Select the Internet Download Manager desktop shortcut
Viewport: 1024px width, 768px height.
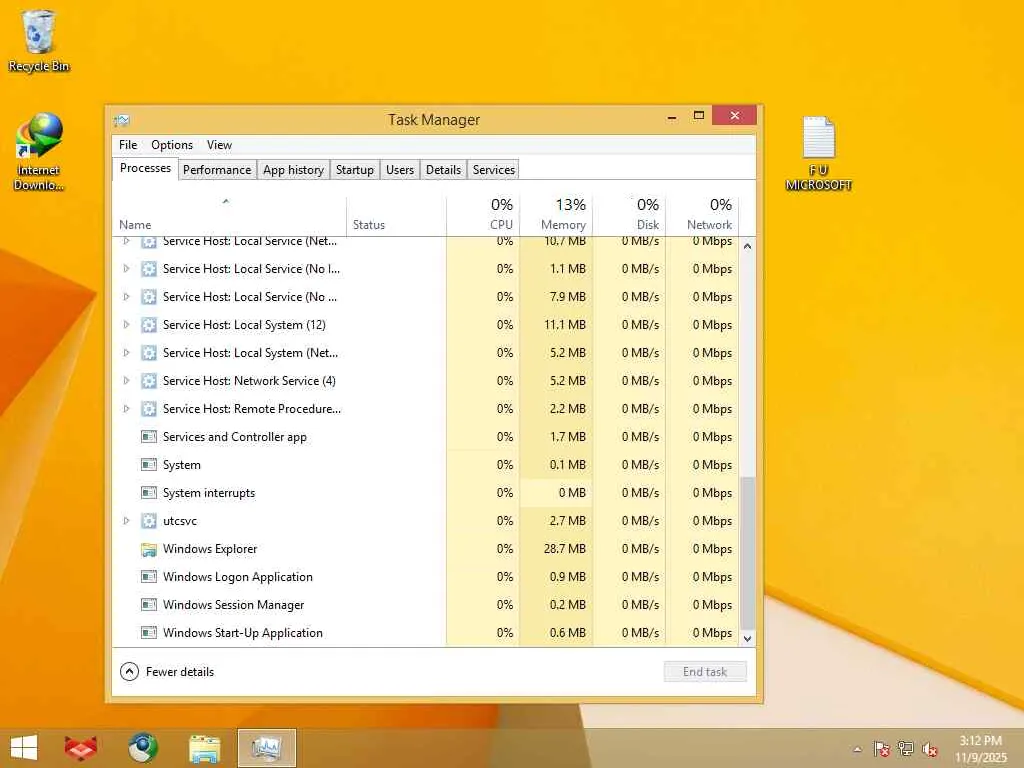39,152
